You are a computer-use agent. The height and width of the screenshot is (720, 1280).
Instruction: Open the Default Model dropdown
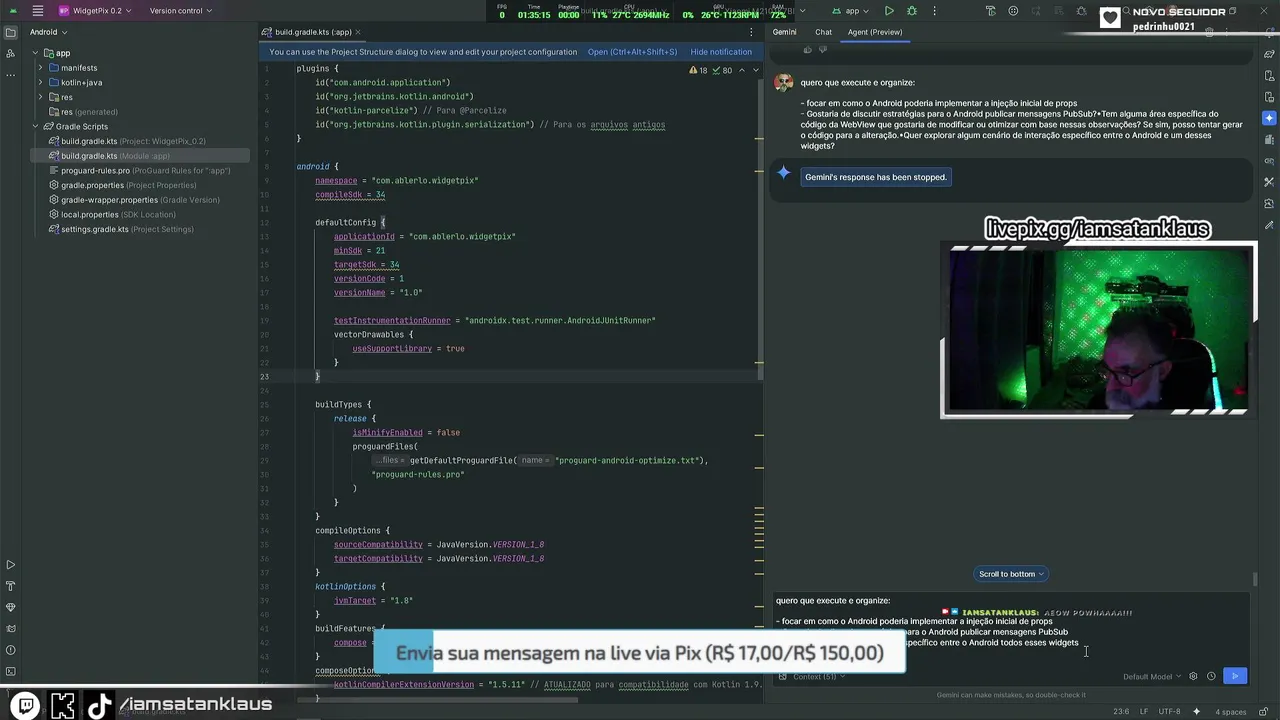[x=1152, y=677]
